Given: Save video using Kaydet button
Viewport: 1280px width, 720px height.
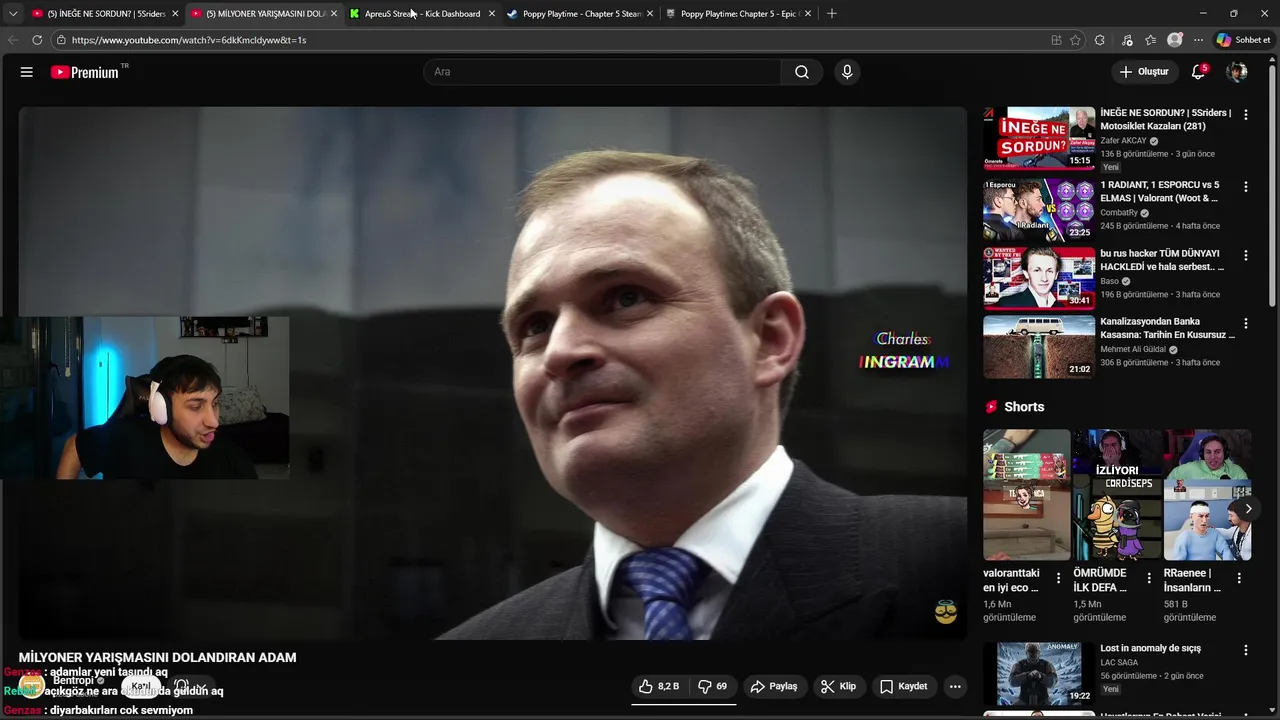Looking at the screenshot, I should 904,686.
